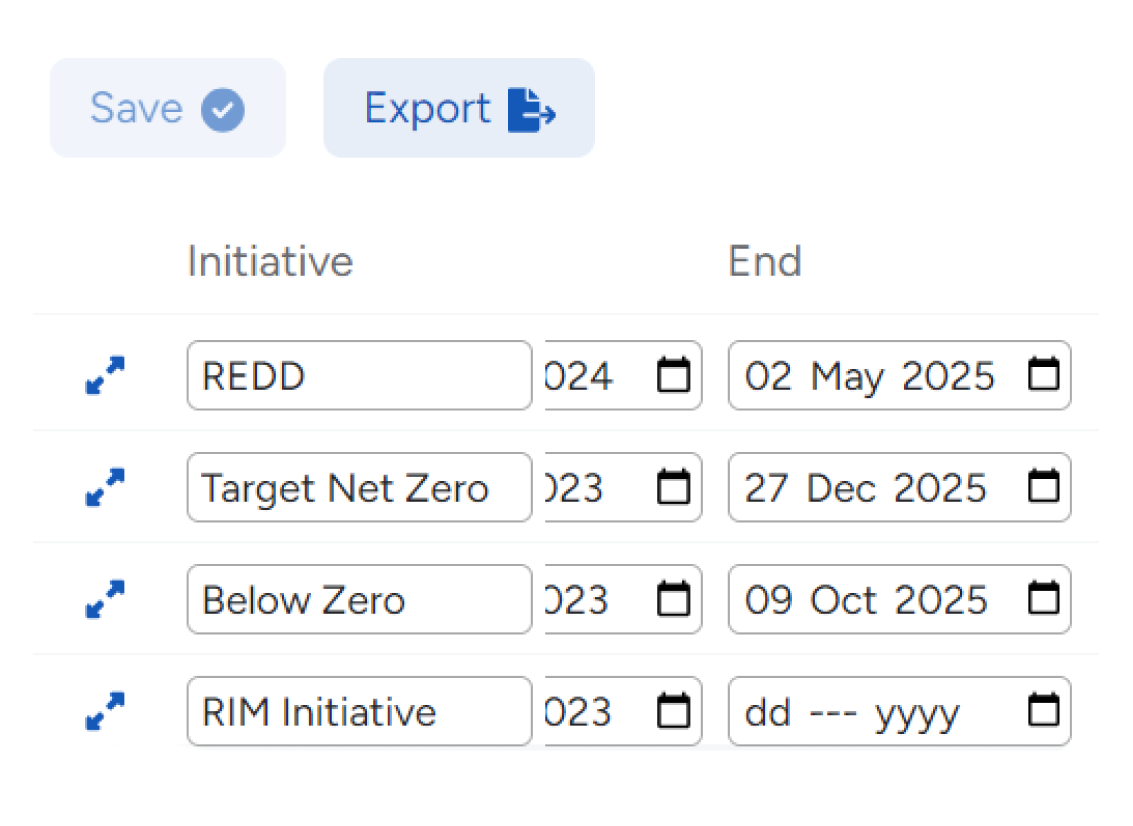1133x826 pixels.
Task: Open start date calendar in RIM Initiative row
Action: point(673,712)
